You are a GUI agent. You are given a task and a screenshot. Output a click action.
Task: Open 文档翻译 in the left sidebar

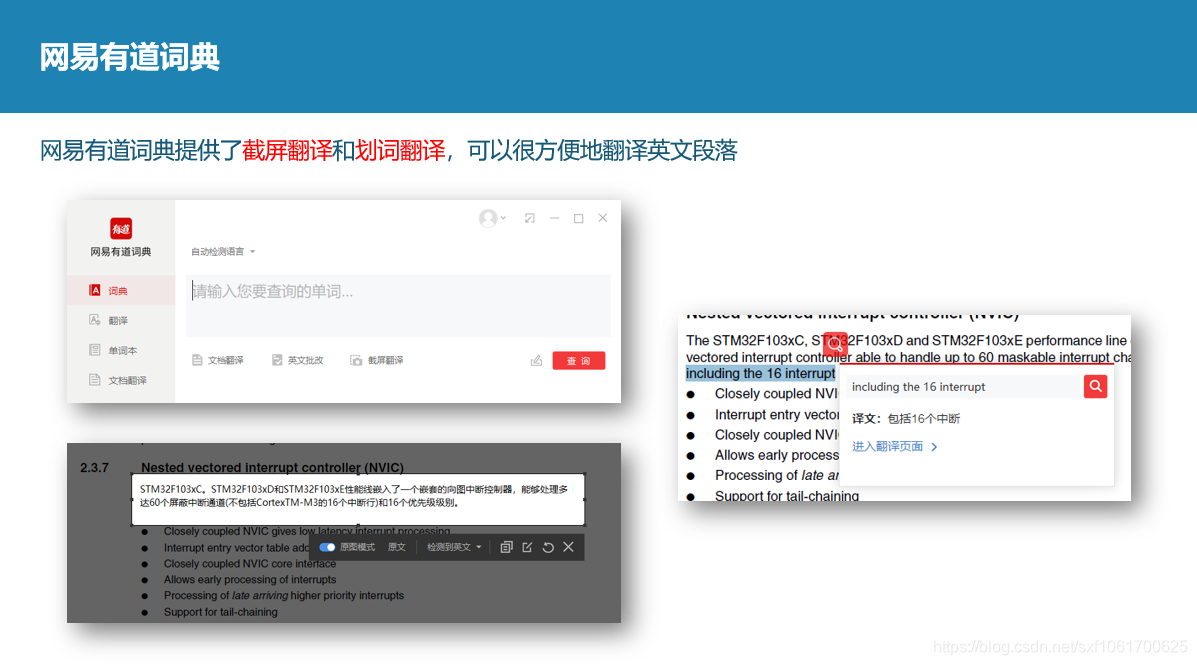click(x=121, y=380)
